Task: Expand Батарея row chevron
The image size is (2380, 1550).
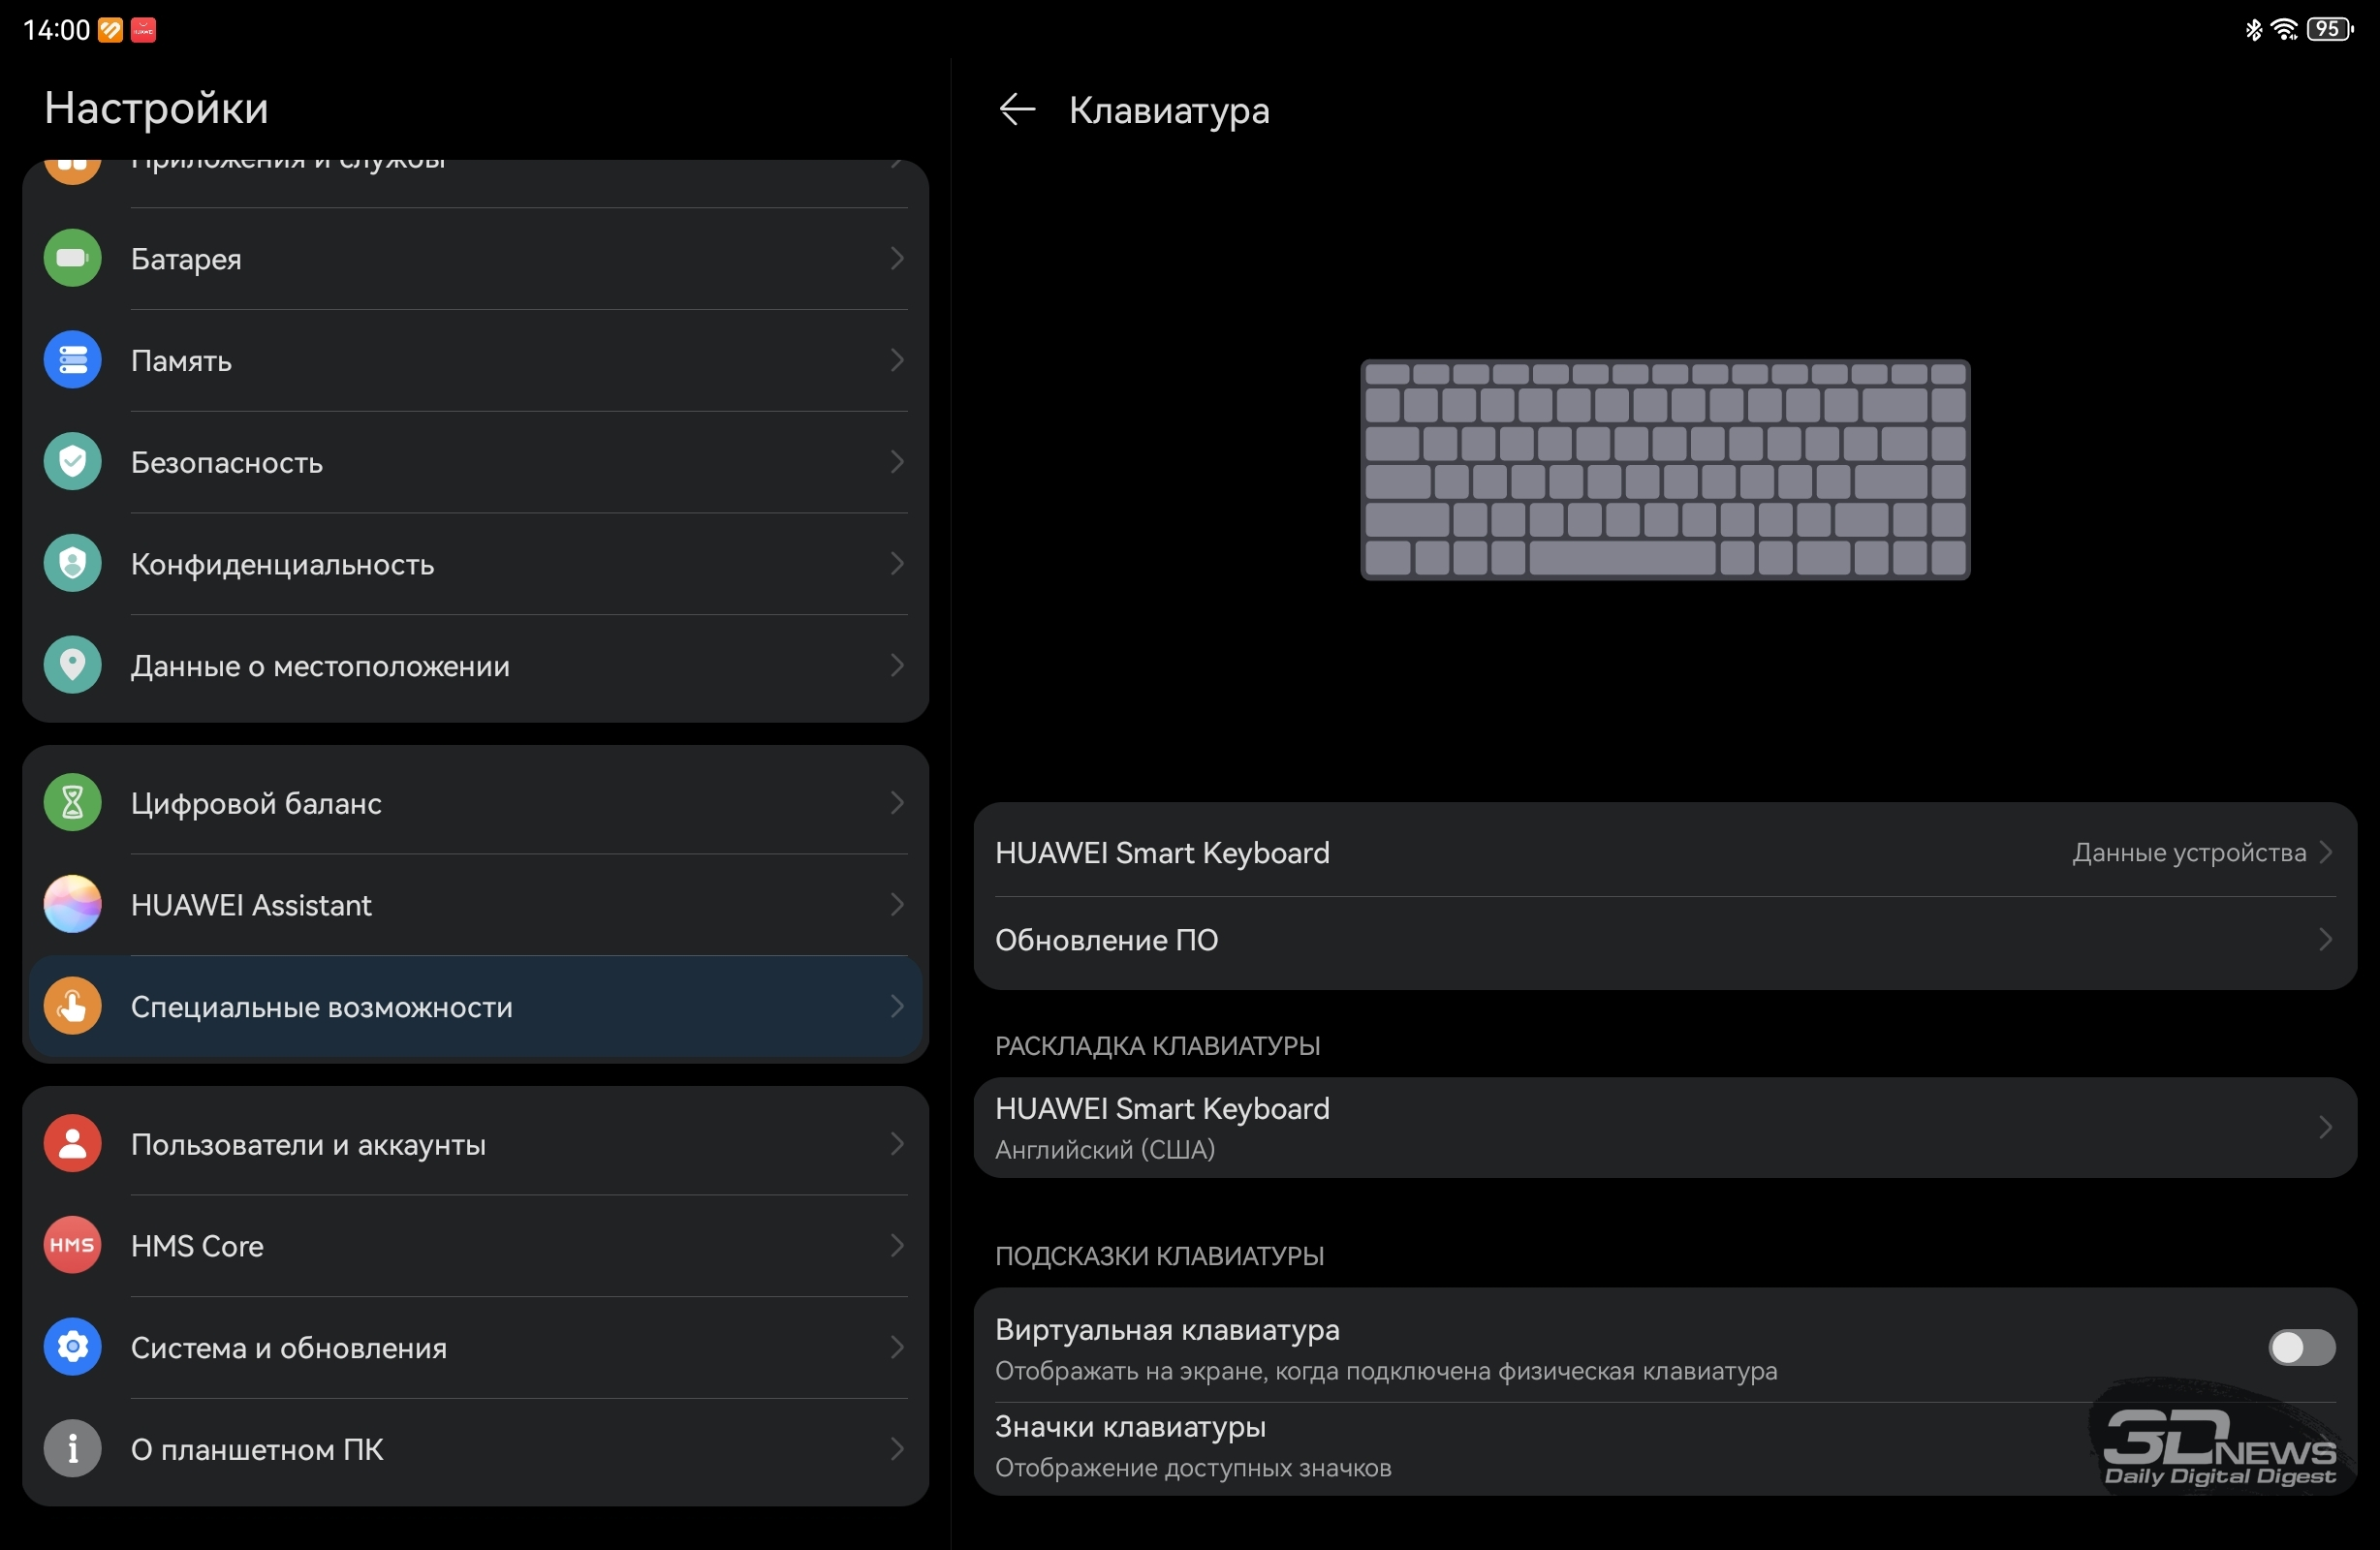Action: [x=897, y=258]
